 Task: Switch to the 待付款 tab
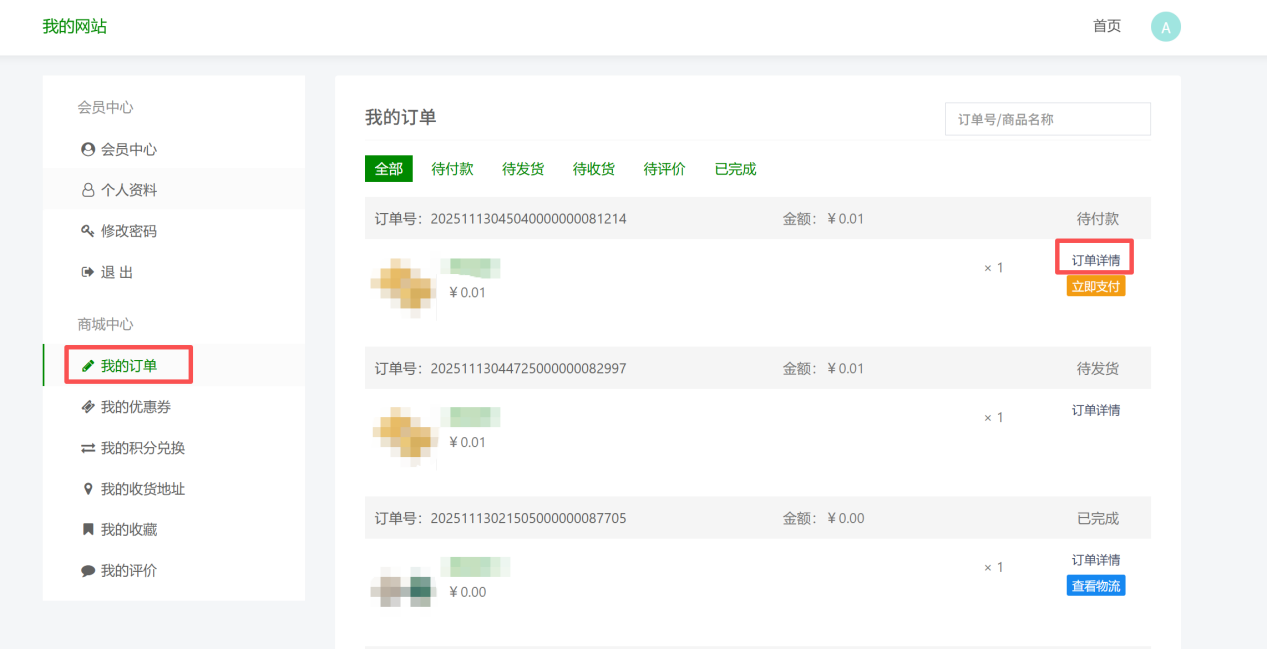(452, 169)
